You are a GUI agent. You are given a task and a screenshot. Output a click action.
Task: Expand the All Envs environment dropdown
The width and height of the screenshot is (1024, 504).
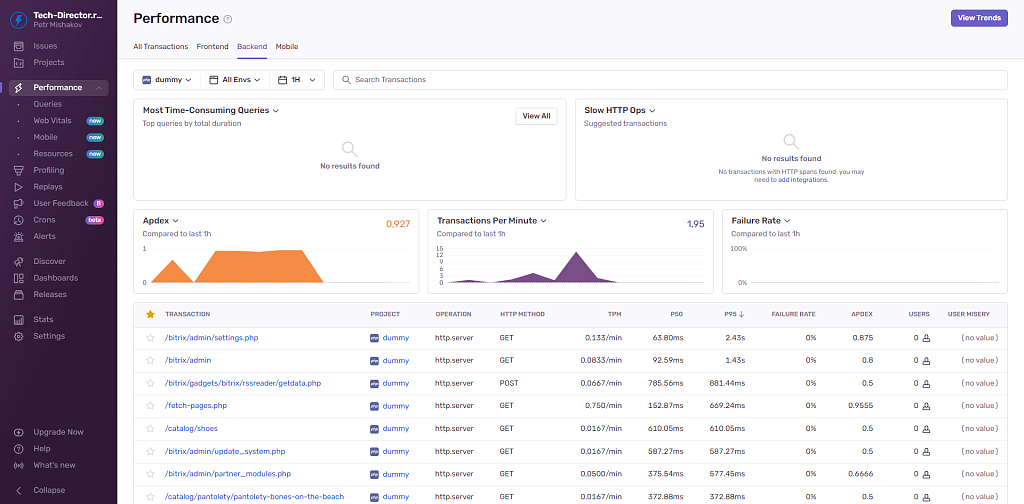[235, 80]
